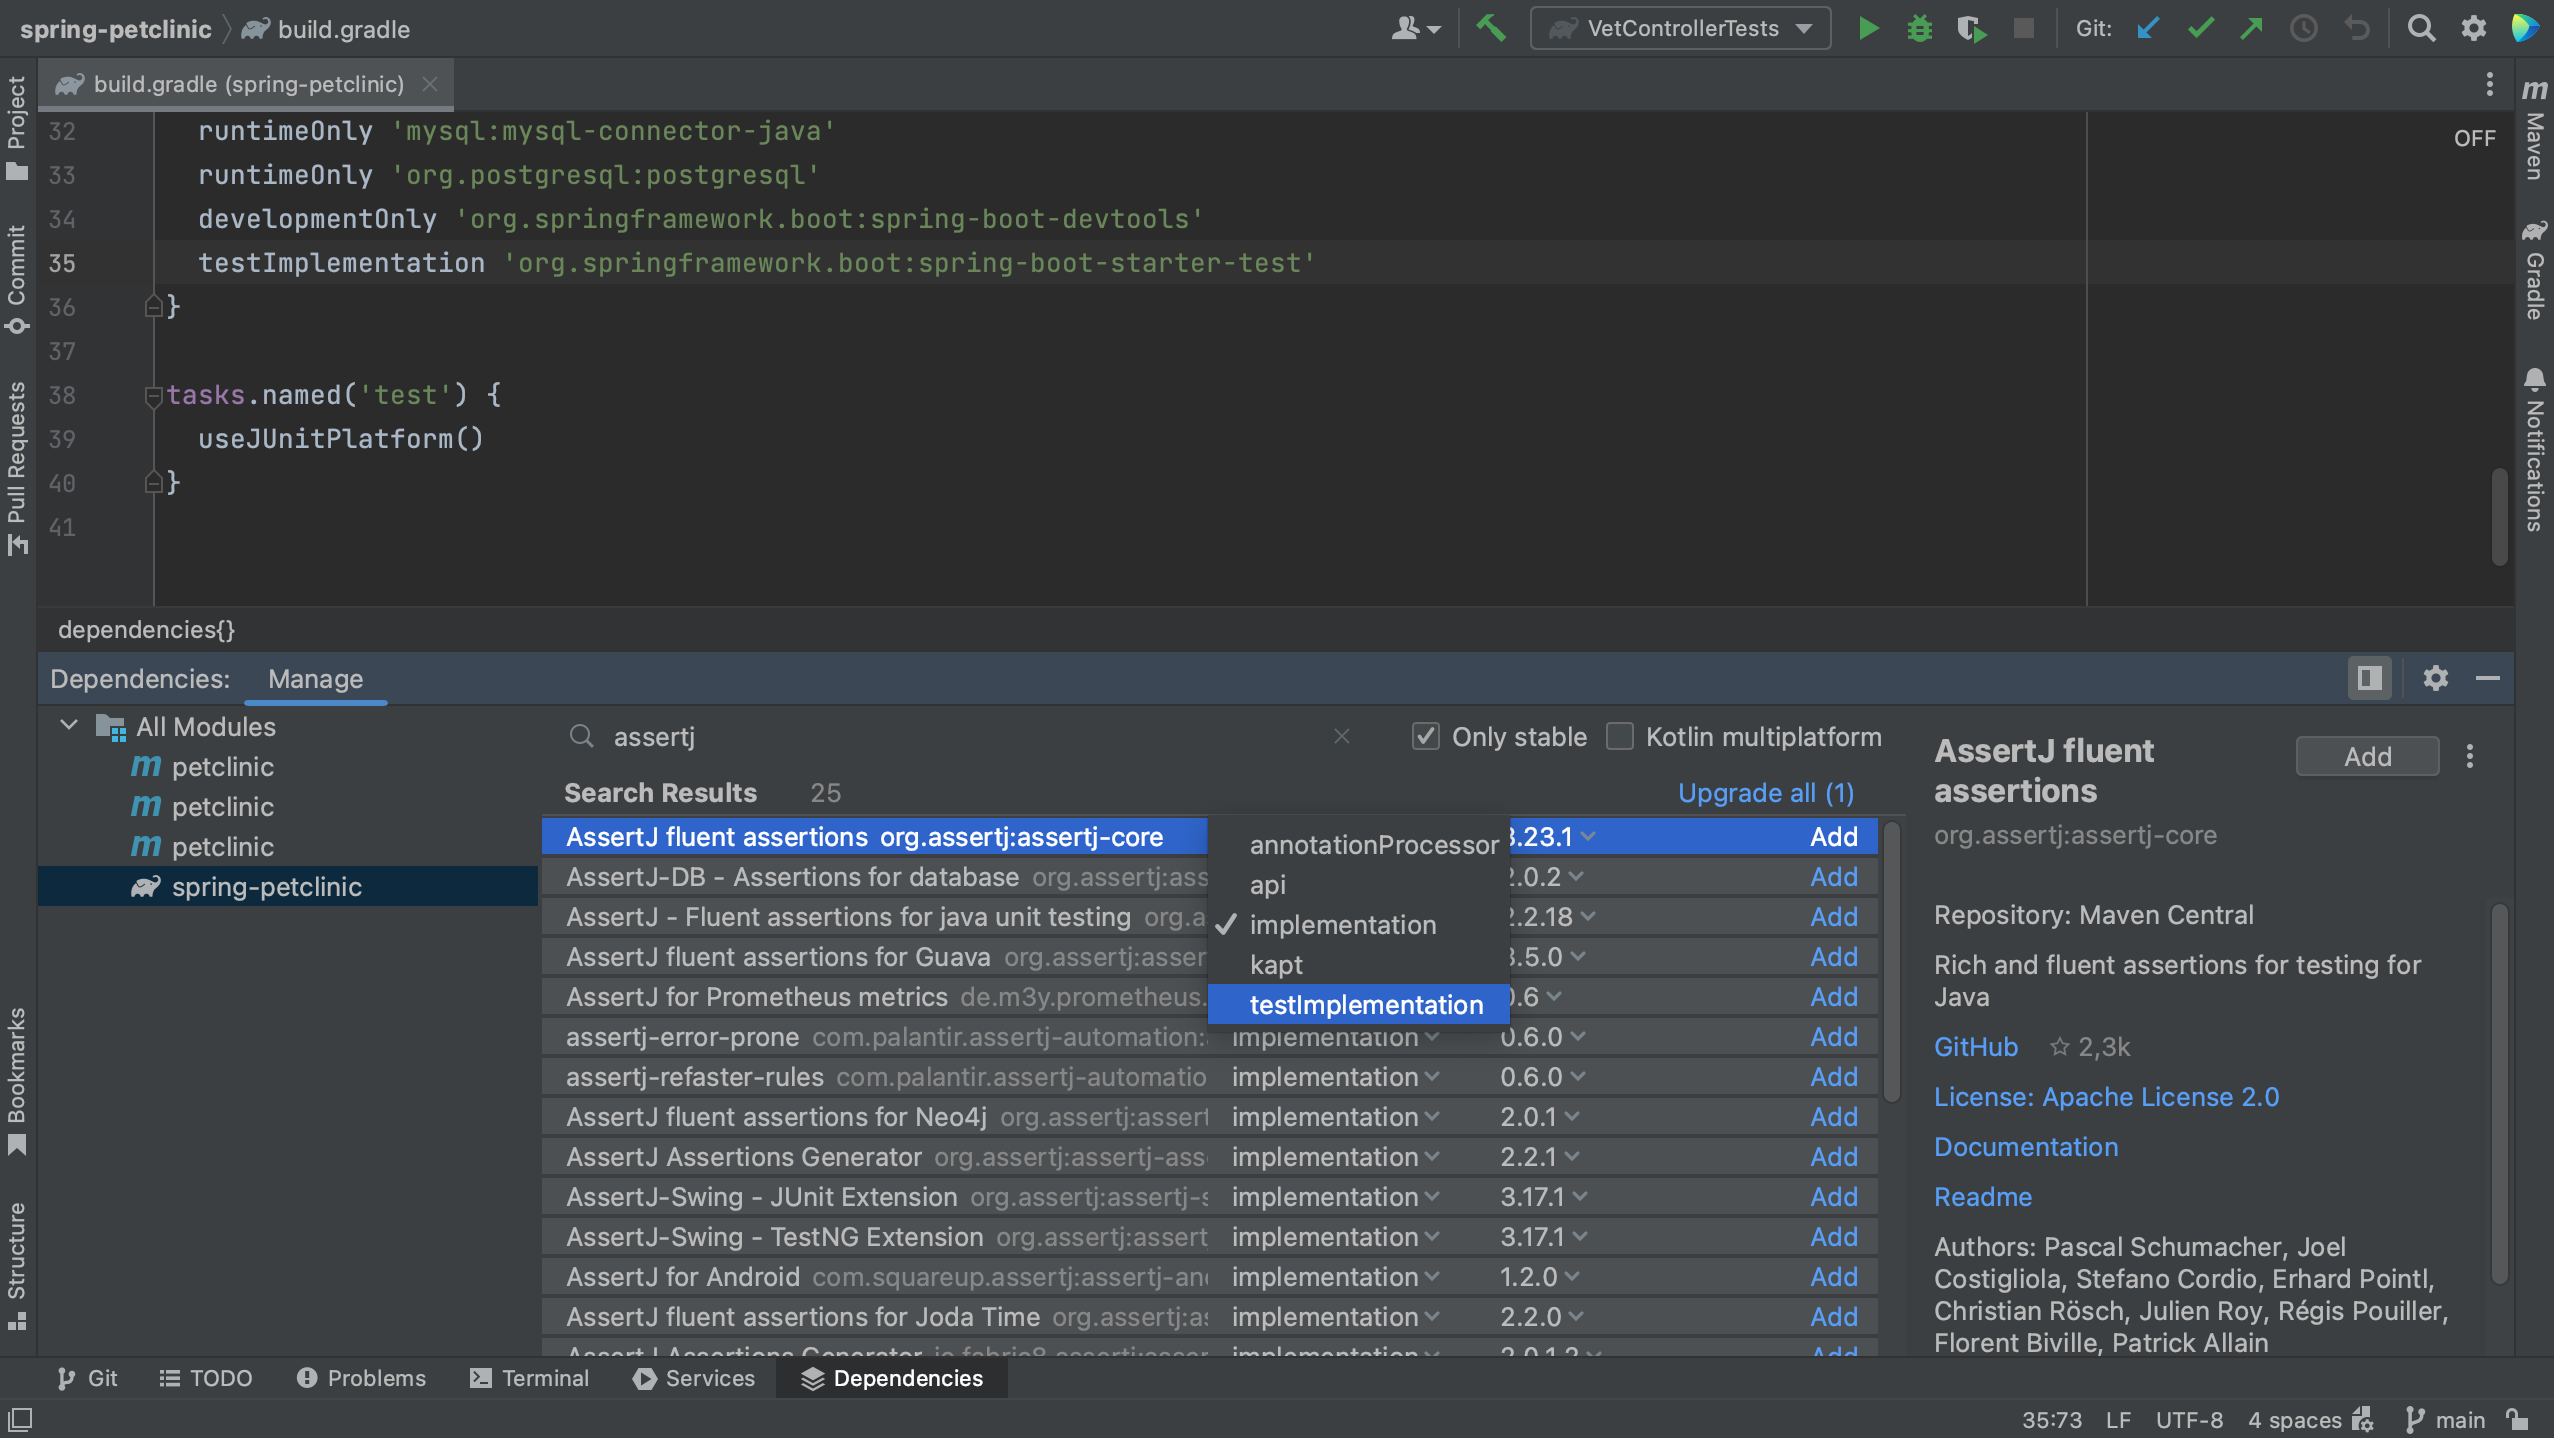Viewport: 2554px width, 1438px height.
Task: Click the Run tests play button icon
Action: point(1868,30)
